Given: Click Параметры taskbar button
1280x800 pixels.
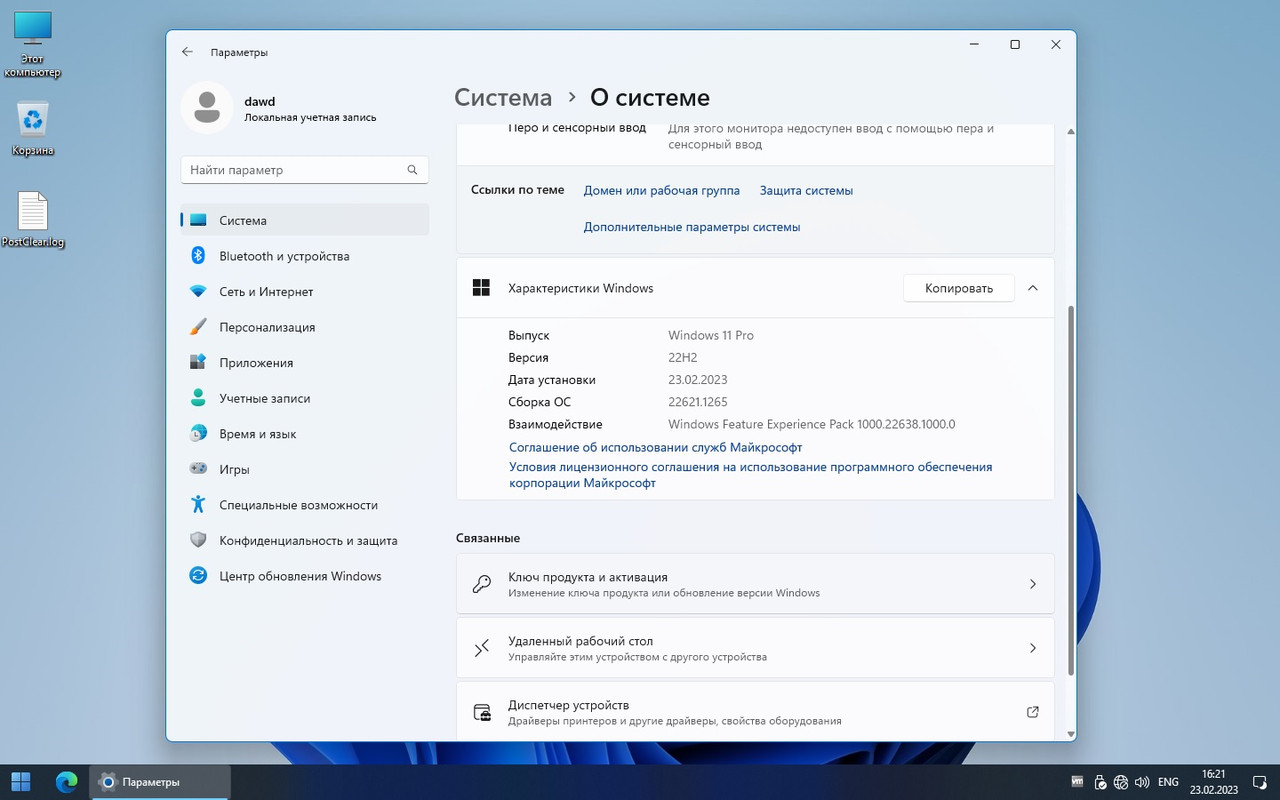Looking at the screenshot, I should [161, 781].
